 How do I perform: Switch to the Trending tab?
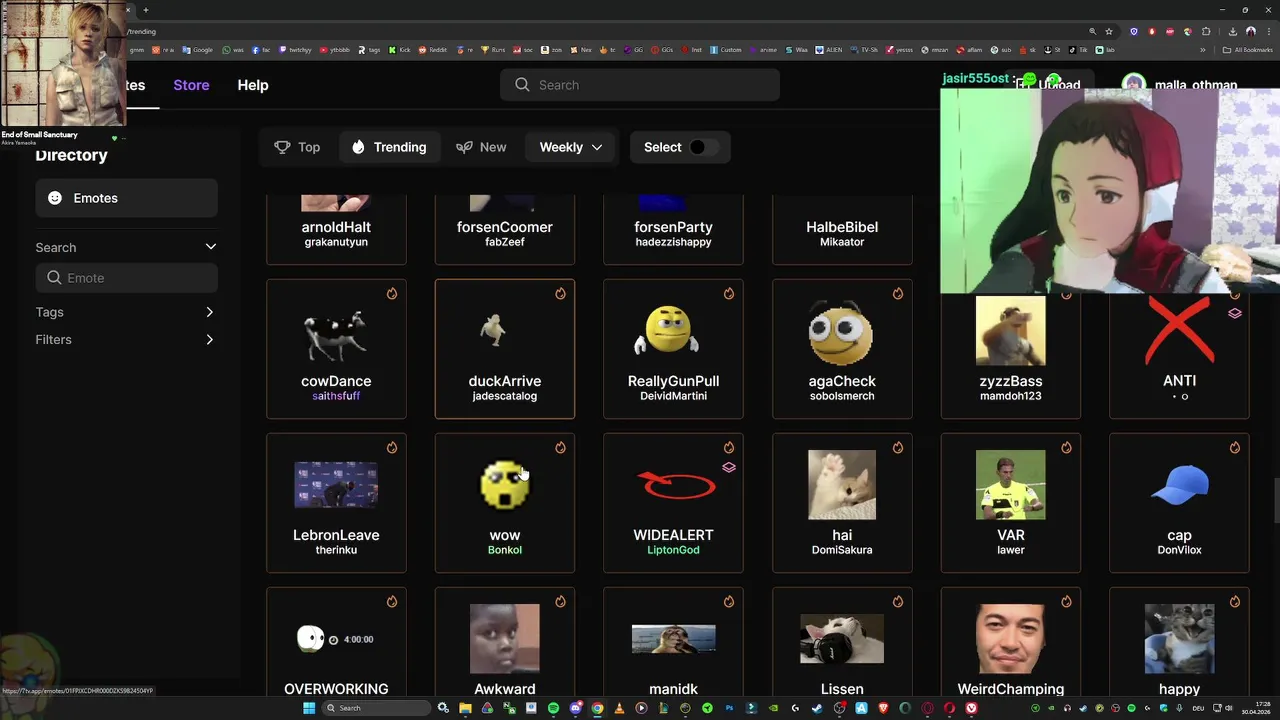coord(389,147)
